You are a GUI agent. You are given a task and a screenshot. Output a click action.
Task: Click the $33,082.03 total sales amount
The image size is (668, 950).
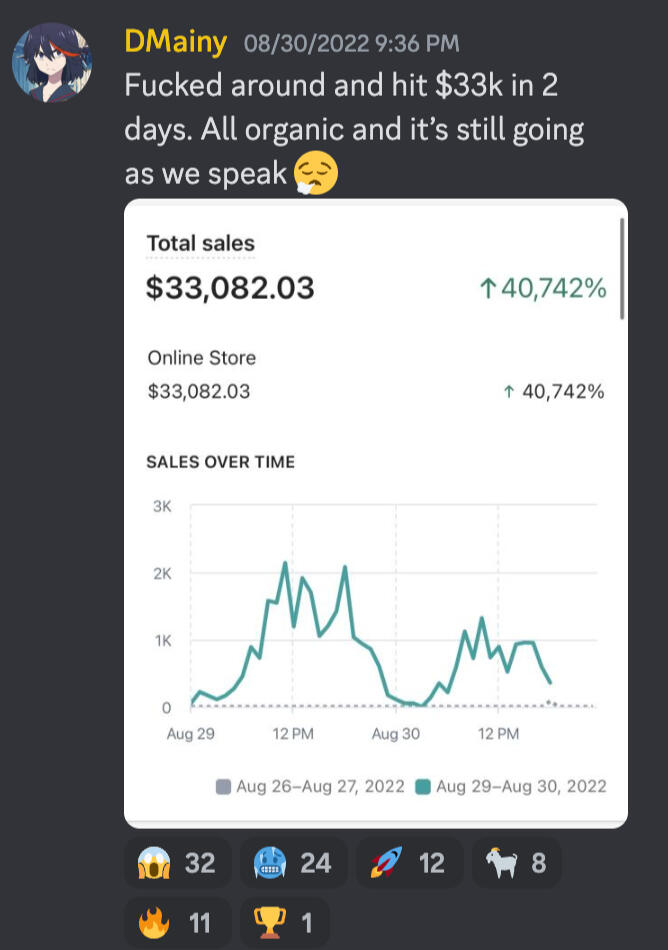coord(230,288)
